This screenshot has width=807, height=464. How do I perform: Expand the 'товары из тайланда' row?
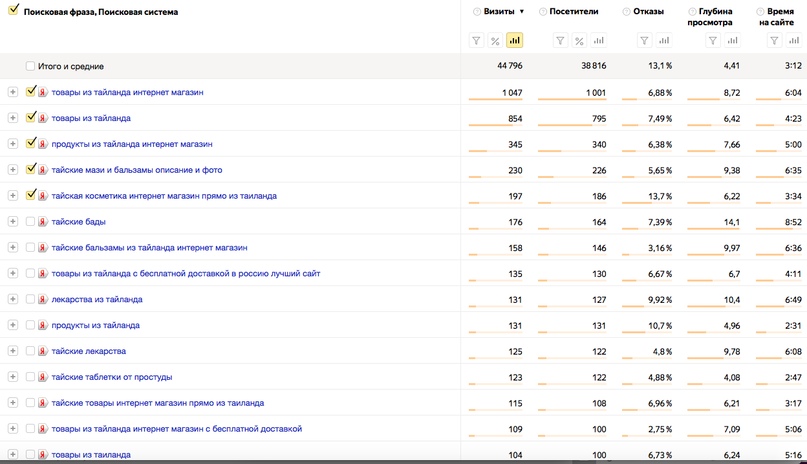click(x=13, y=118)
